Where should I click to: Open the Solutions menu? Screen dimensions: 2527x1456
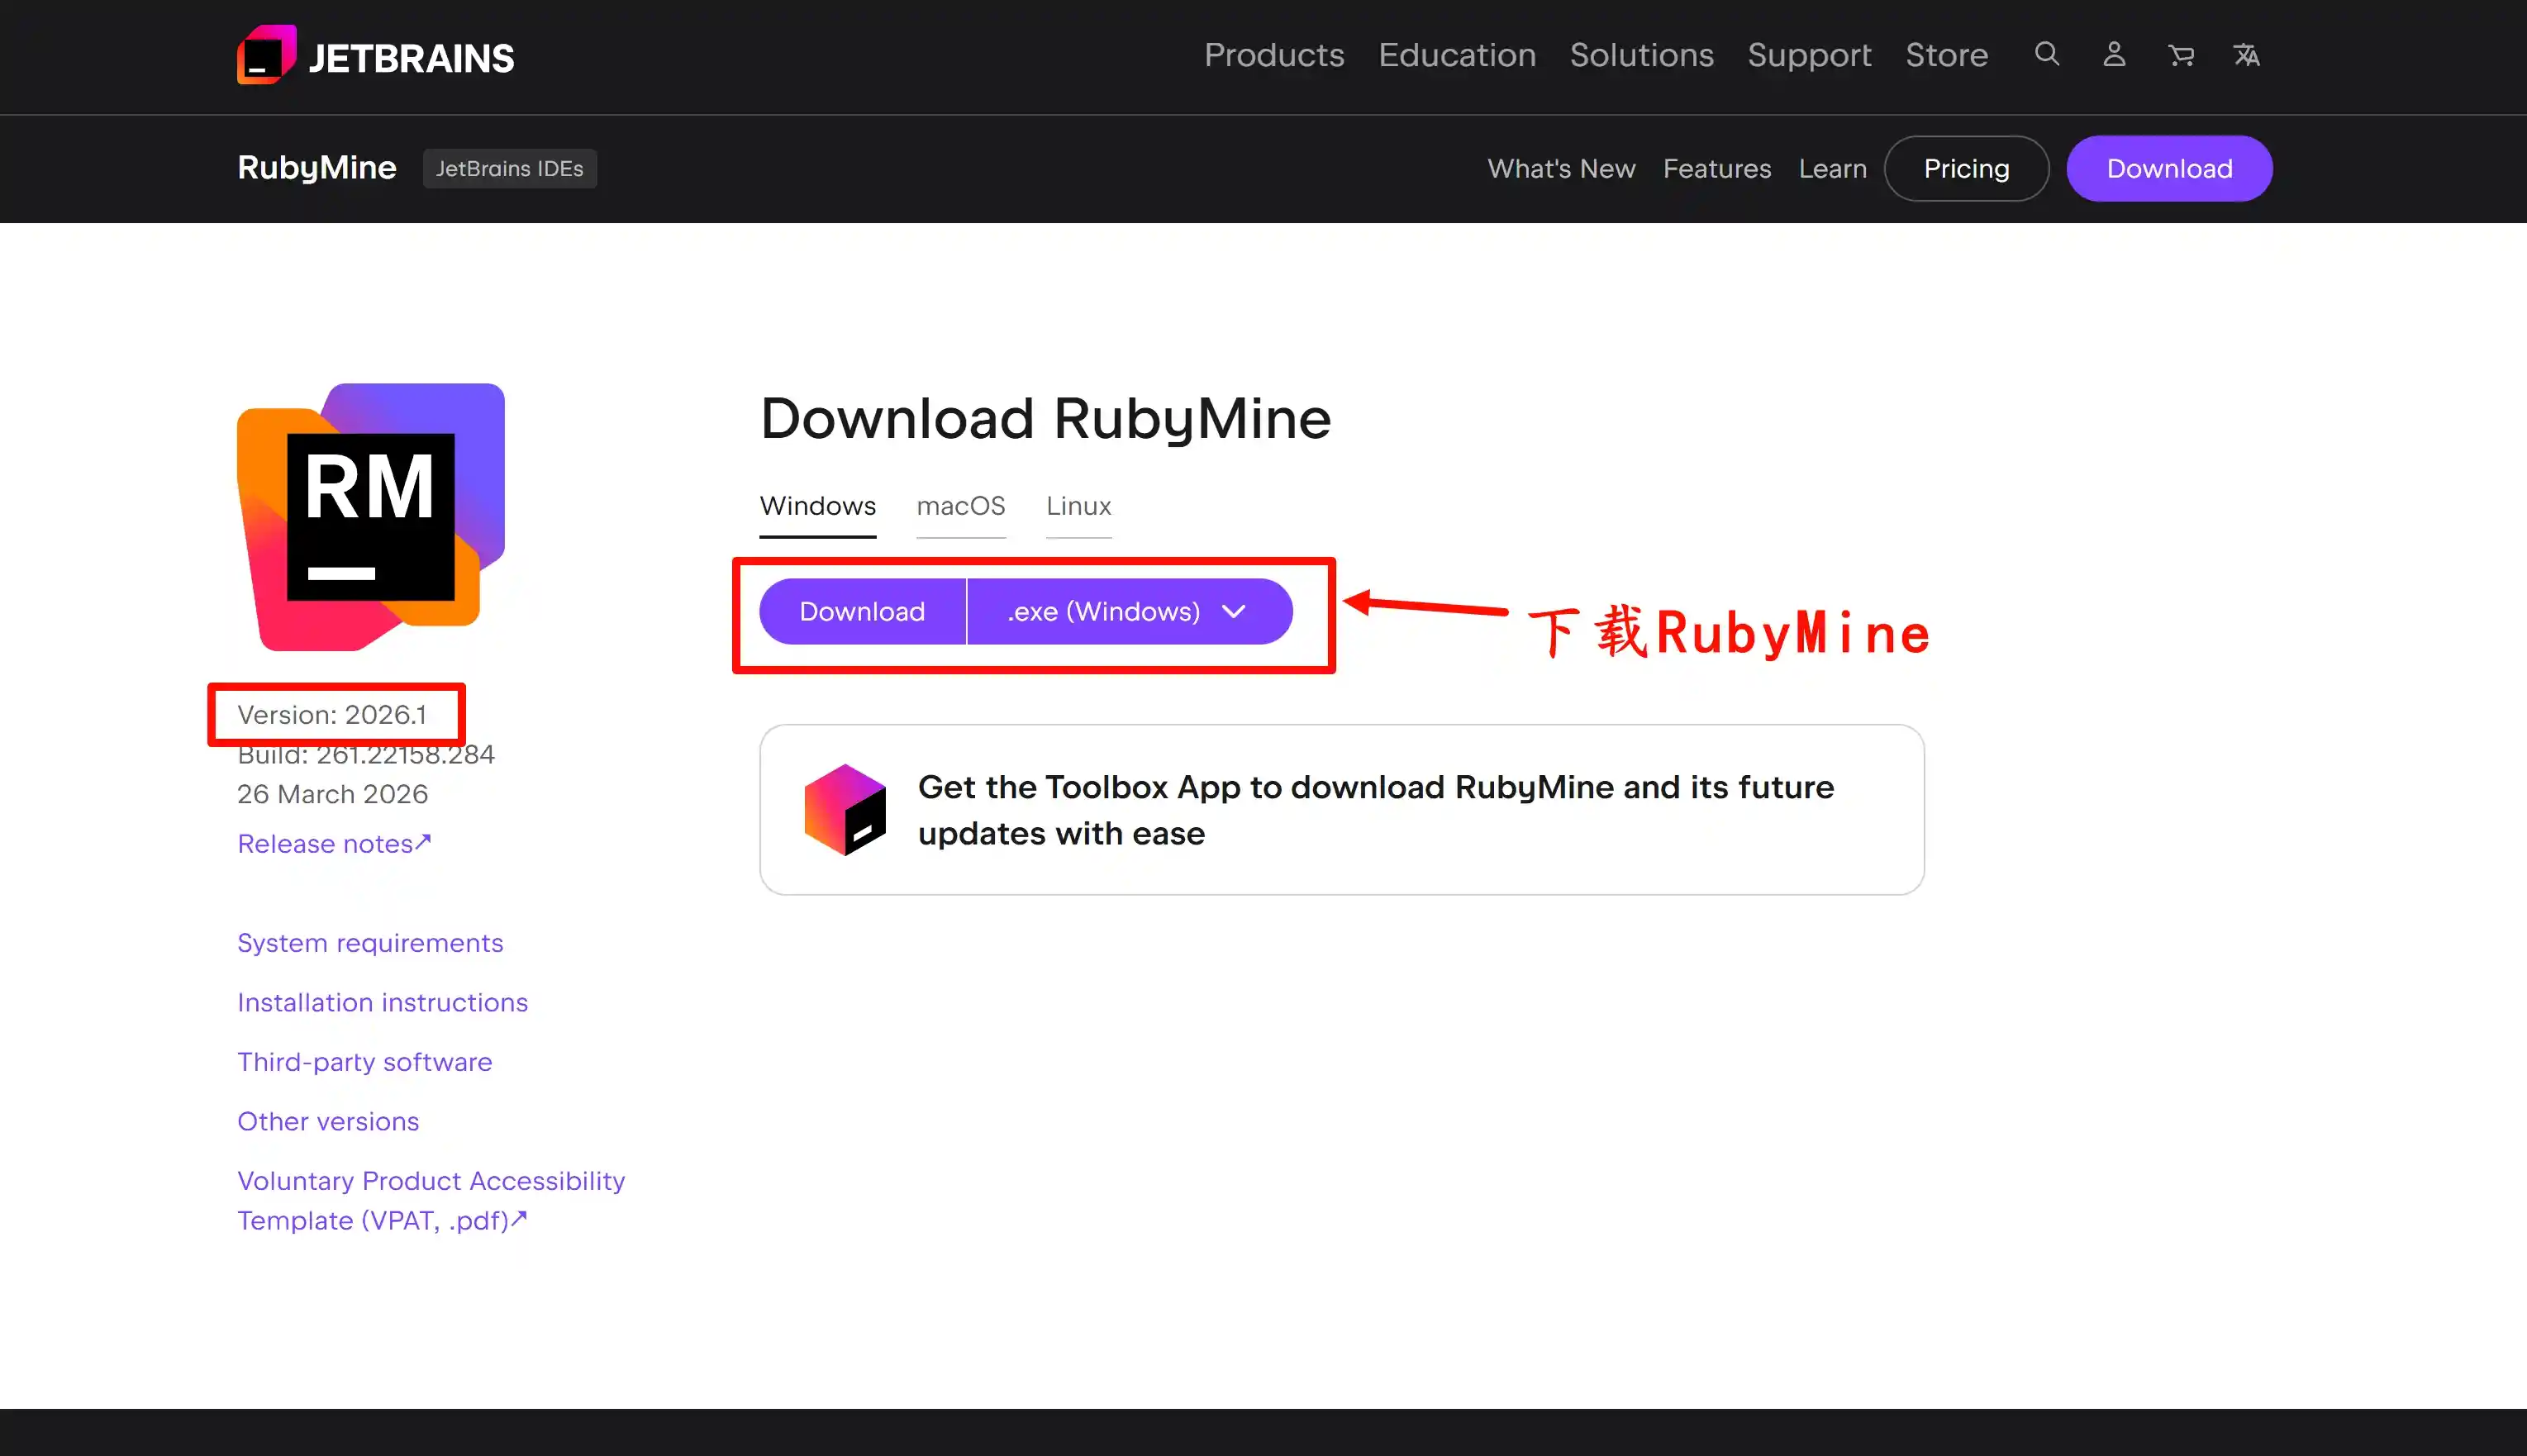coord(1641,55)
